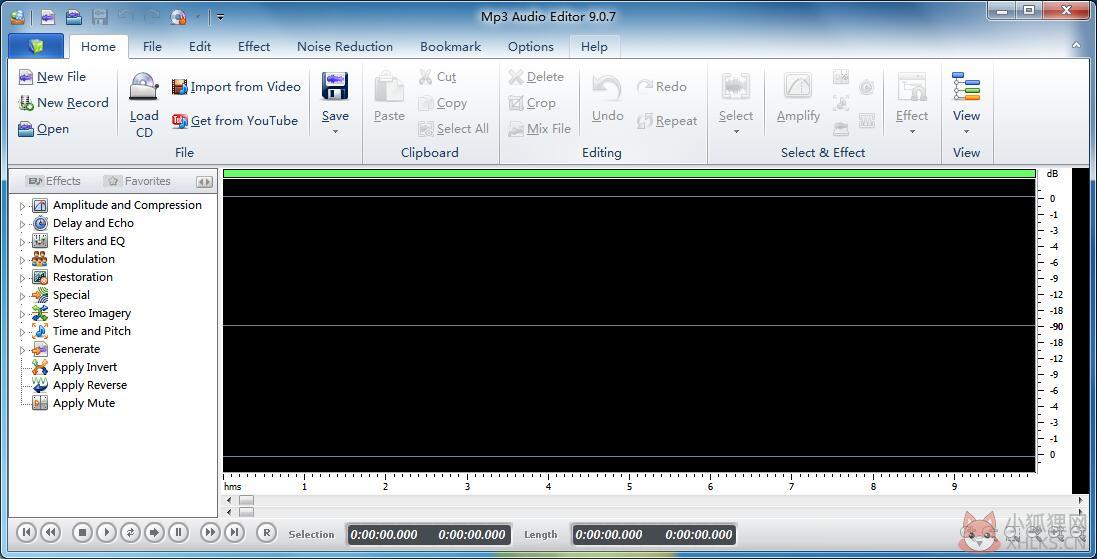This screenshot has height=559, width=1097.
Task: Toggle loop playback button
Action: pos(130,533)
